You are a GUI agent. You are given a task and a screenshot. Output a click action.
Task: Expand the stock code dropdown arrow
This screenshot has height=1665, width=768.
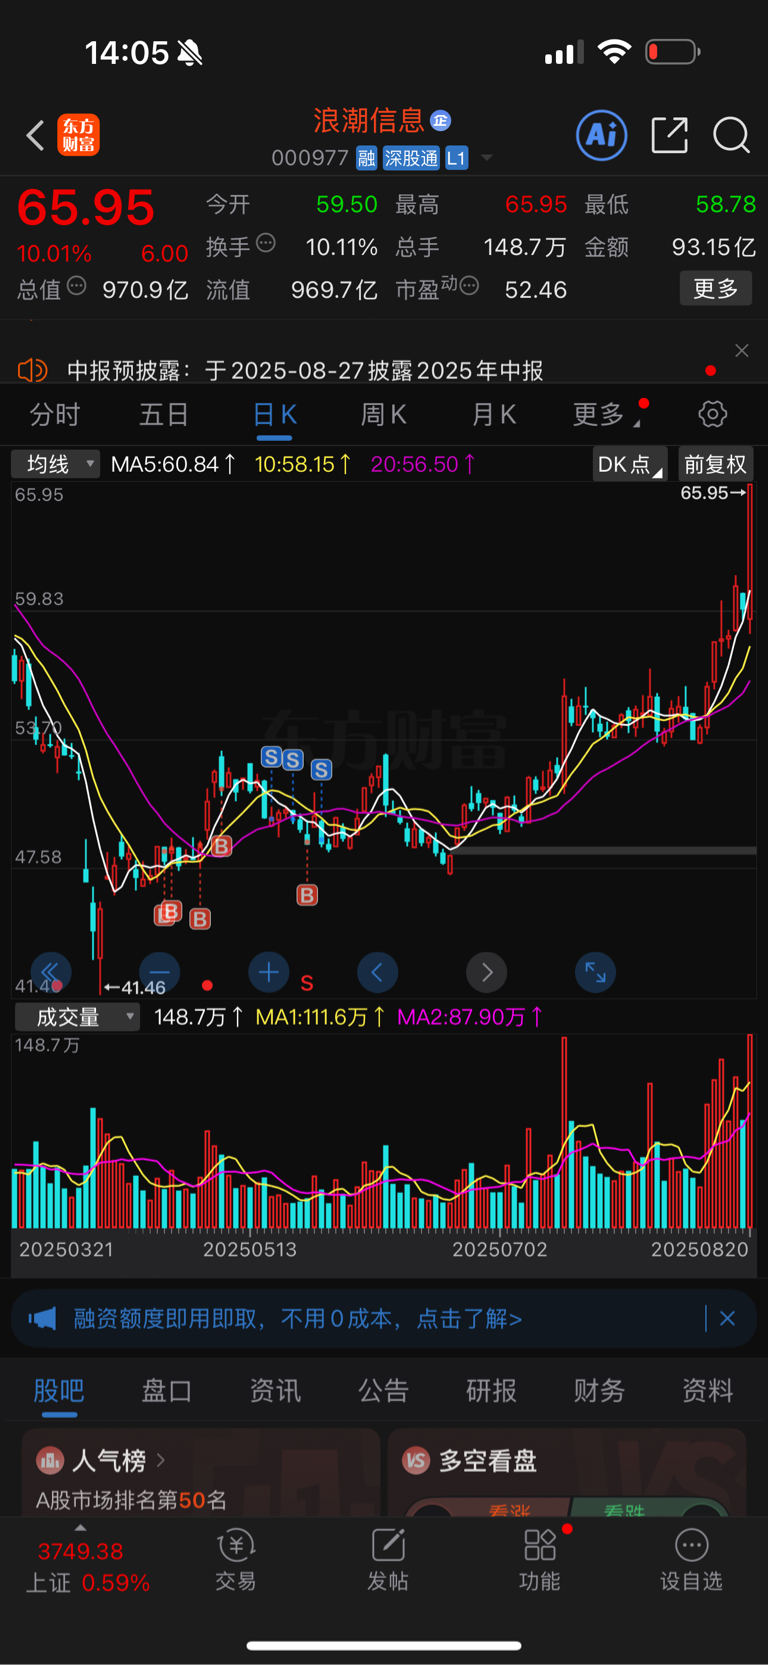tap(487, 158)
